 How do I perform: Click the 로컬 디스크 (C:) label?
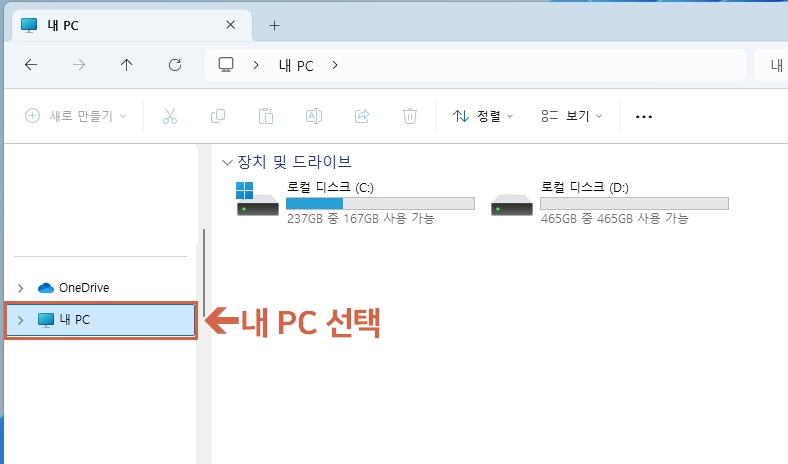point(330,187)
